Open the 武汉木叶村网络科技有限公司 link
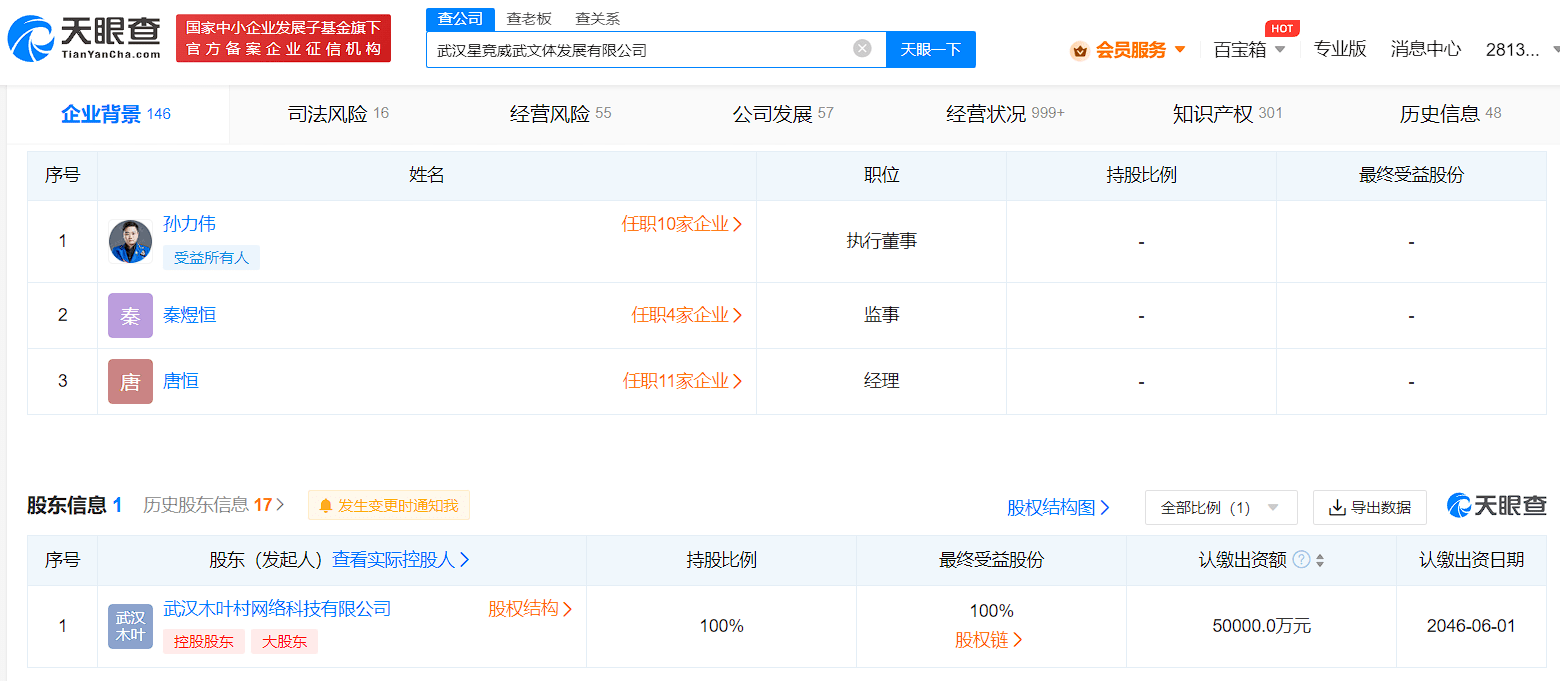Screen dimensions: 1560x681 pyautogui.click(x=277, y=609)
